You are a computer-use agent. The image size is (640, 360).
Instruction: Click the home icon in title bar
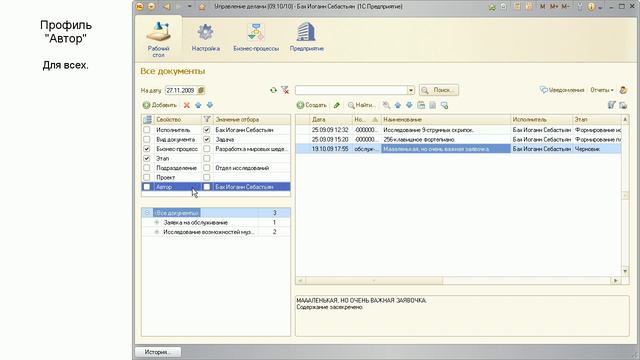point(202,7)
